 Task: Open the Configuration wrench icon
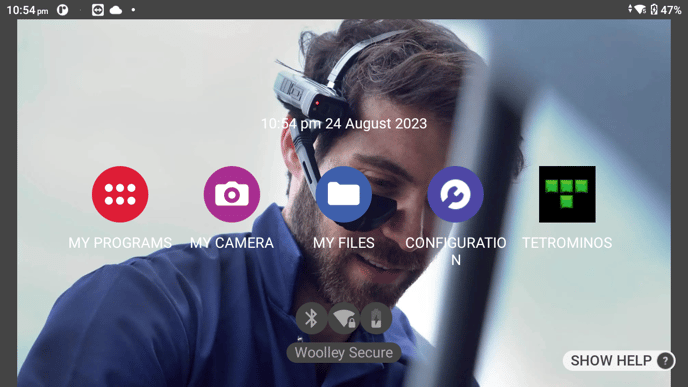pos(455,194)
